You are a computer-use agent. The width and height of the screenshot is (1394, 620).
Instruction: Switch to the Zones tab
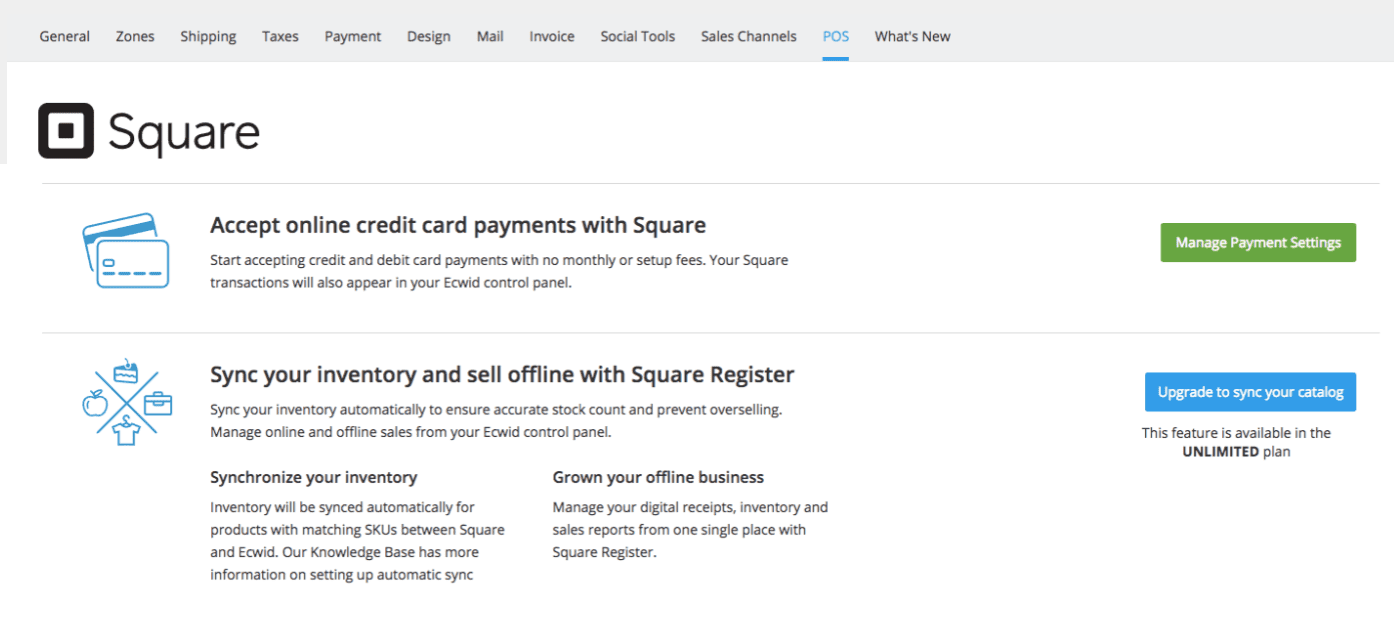click(x=135, y=36)
